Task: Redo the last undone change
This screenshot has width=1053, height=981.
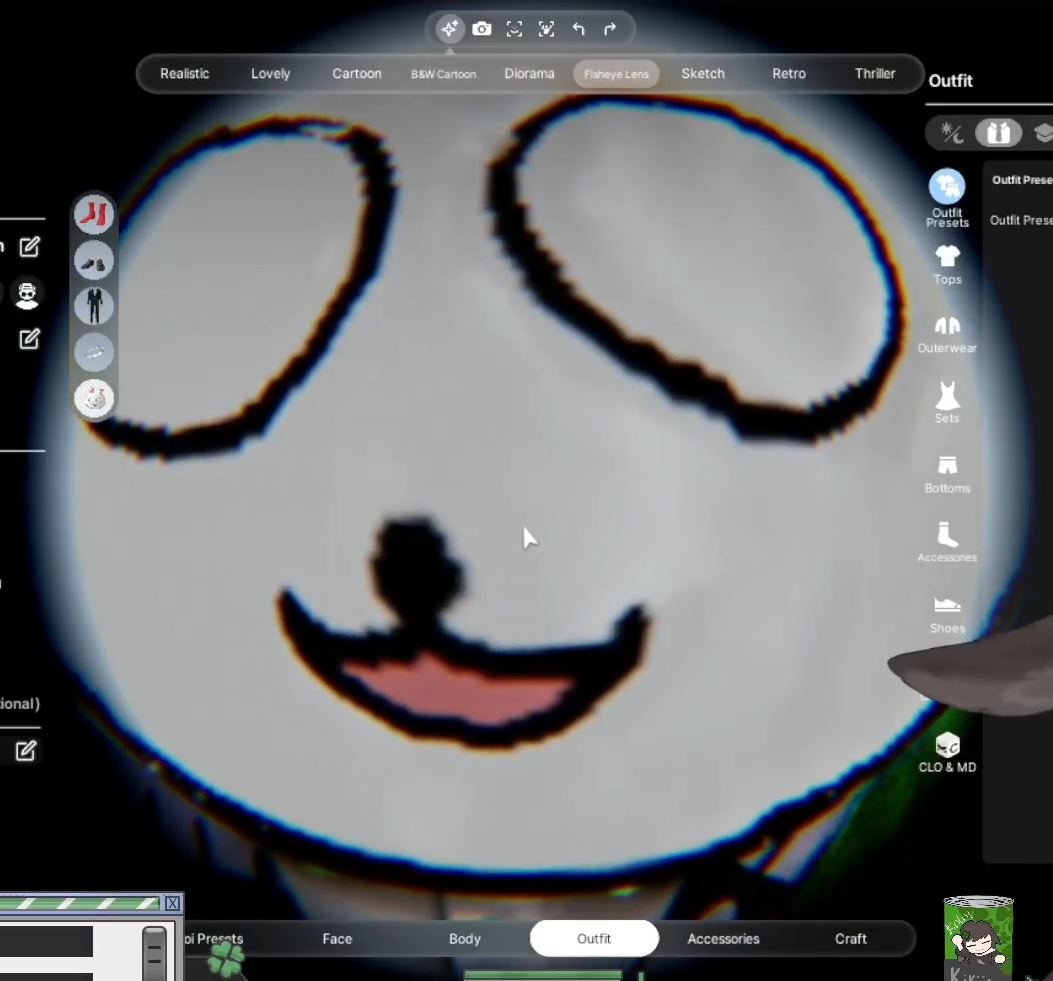Action: click(x=610, y=29)
